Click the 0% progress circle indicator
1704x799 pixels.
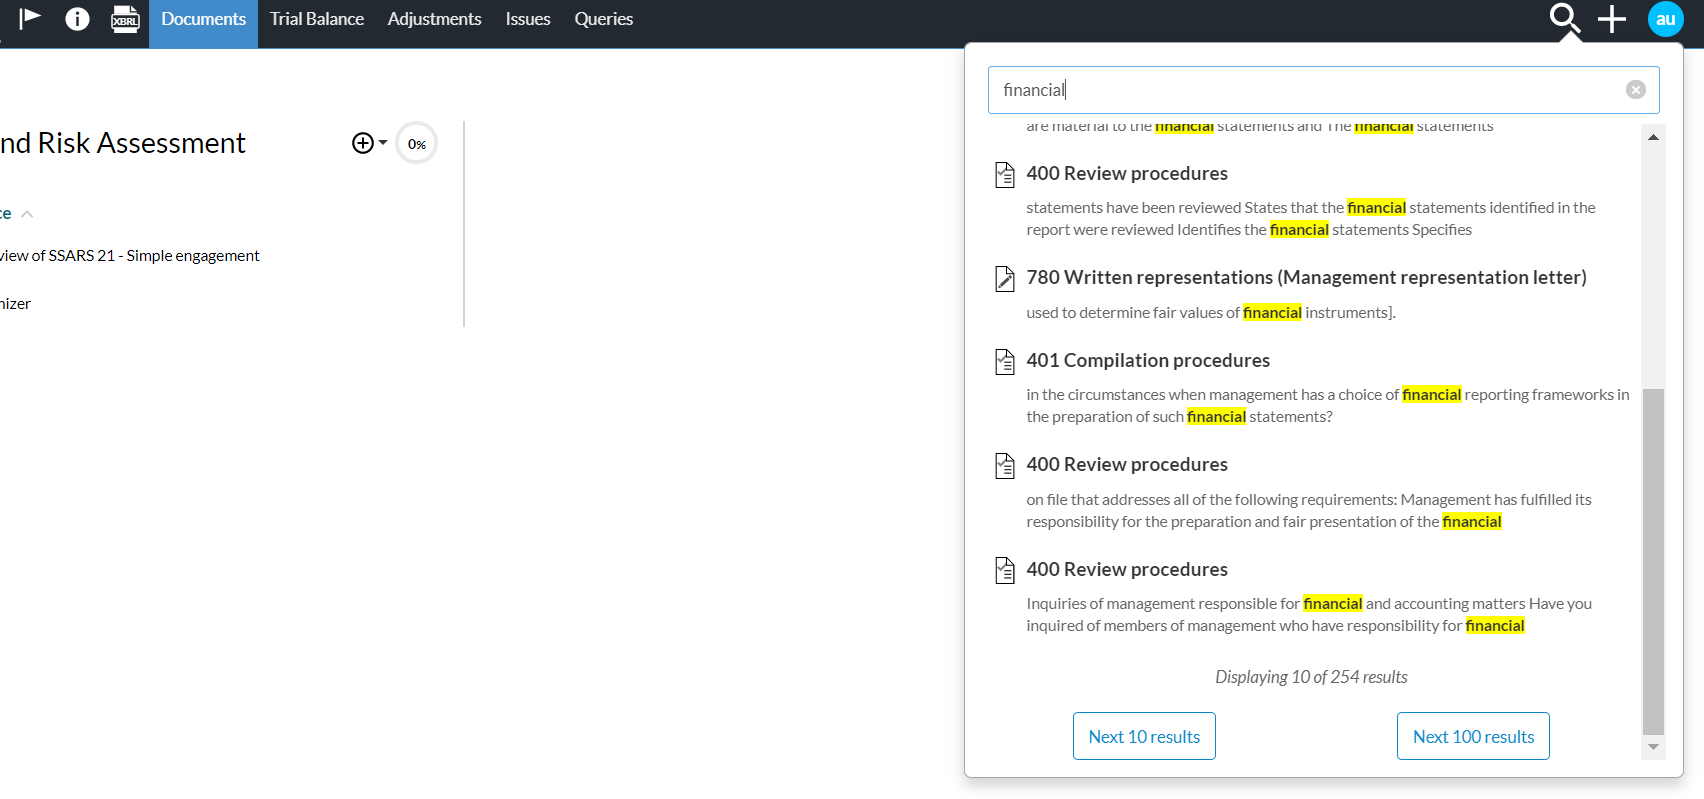click(x=417, y=144)
